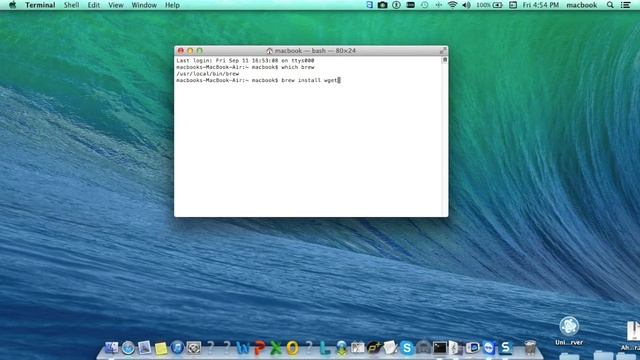Open Spotlight search magnifier
Viewport: 640px width, 360px height.
click(610, 5)
